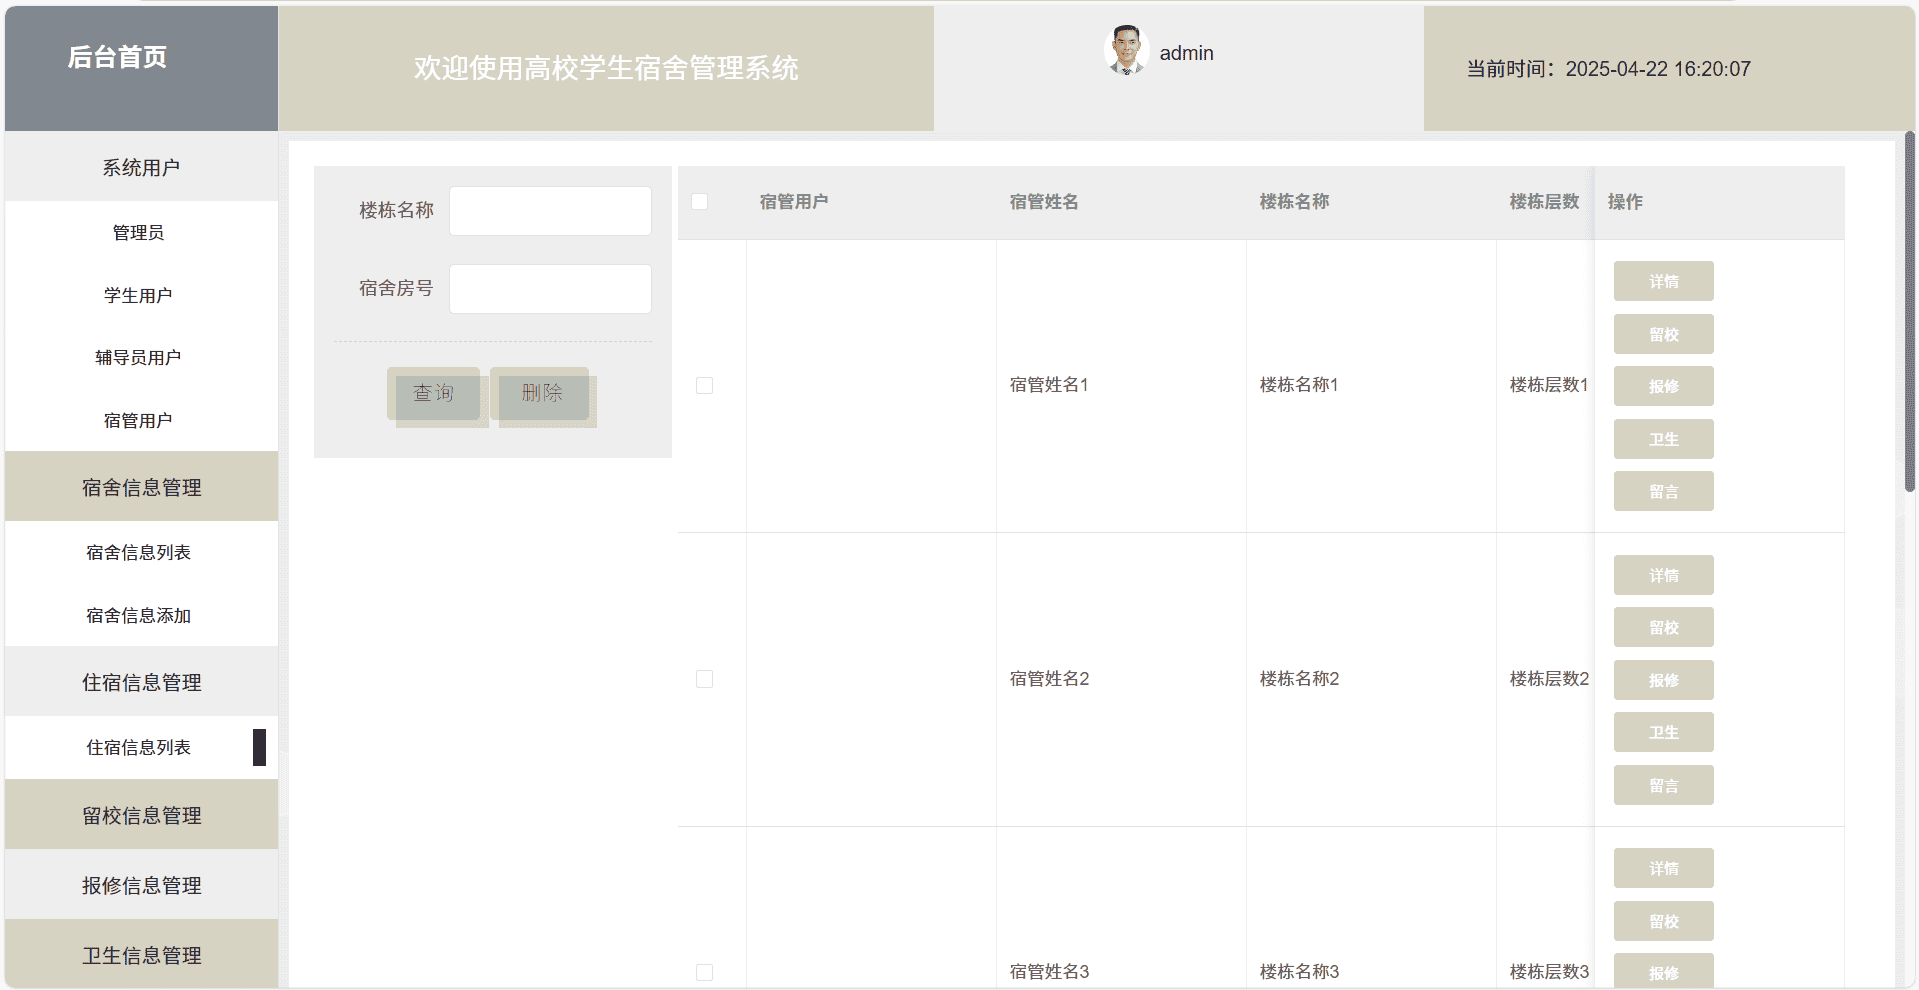Image resolution: width=1919 pixels, height=990 pixels.
Task: Open the 宿管用户 sidebar item
Action: 139,420
